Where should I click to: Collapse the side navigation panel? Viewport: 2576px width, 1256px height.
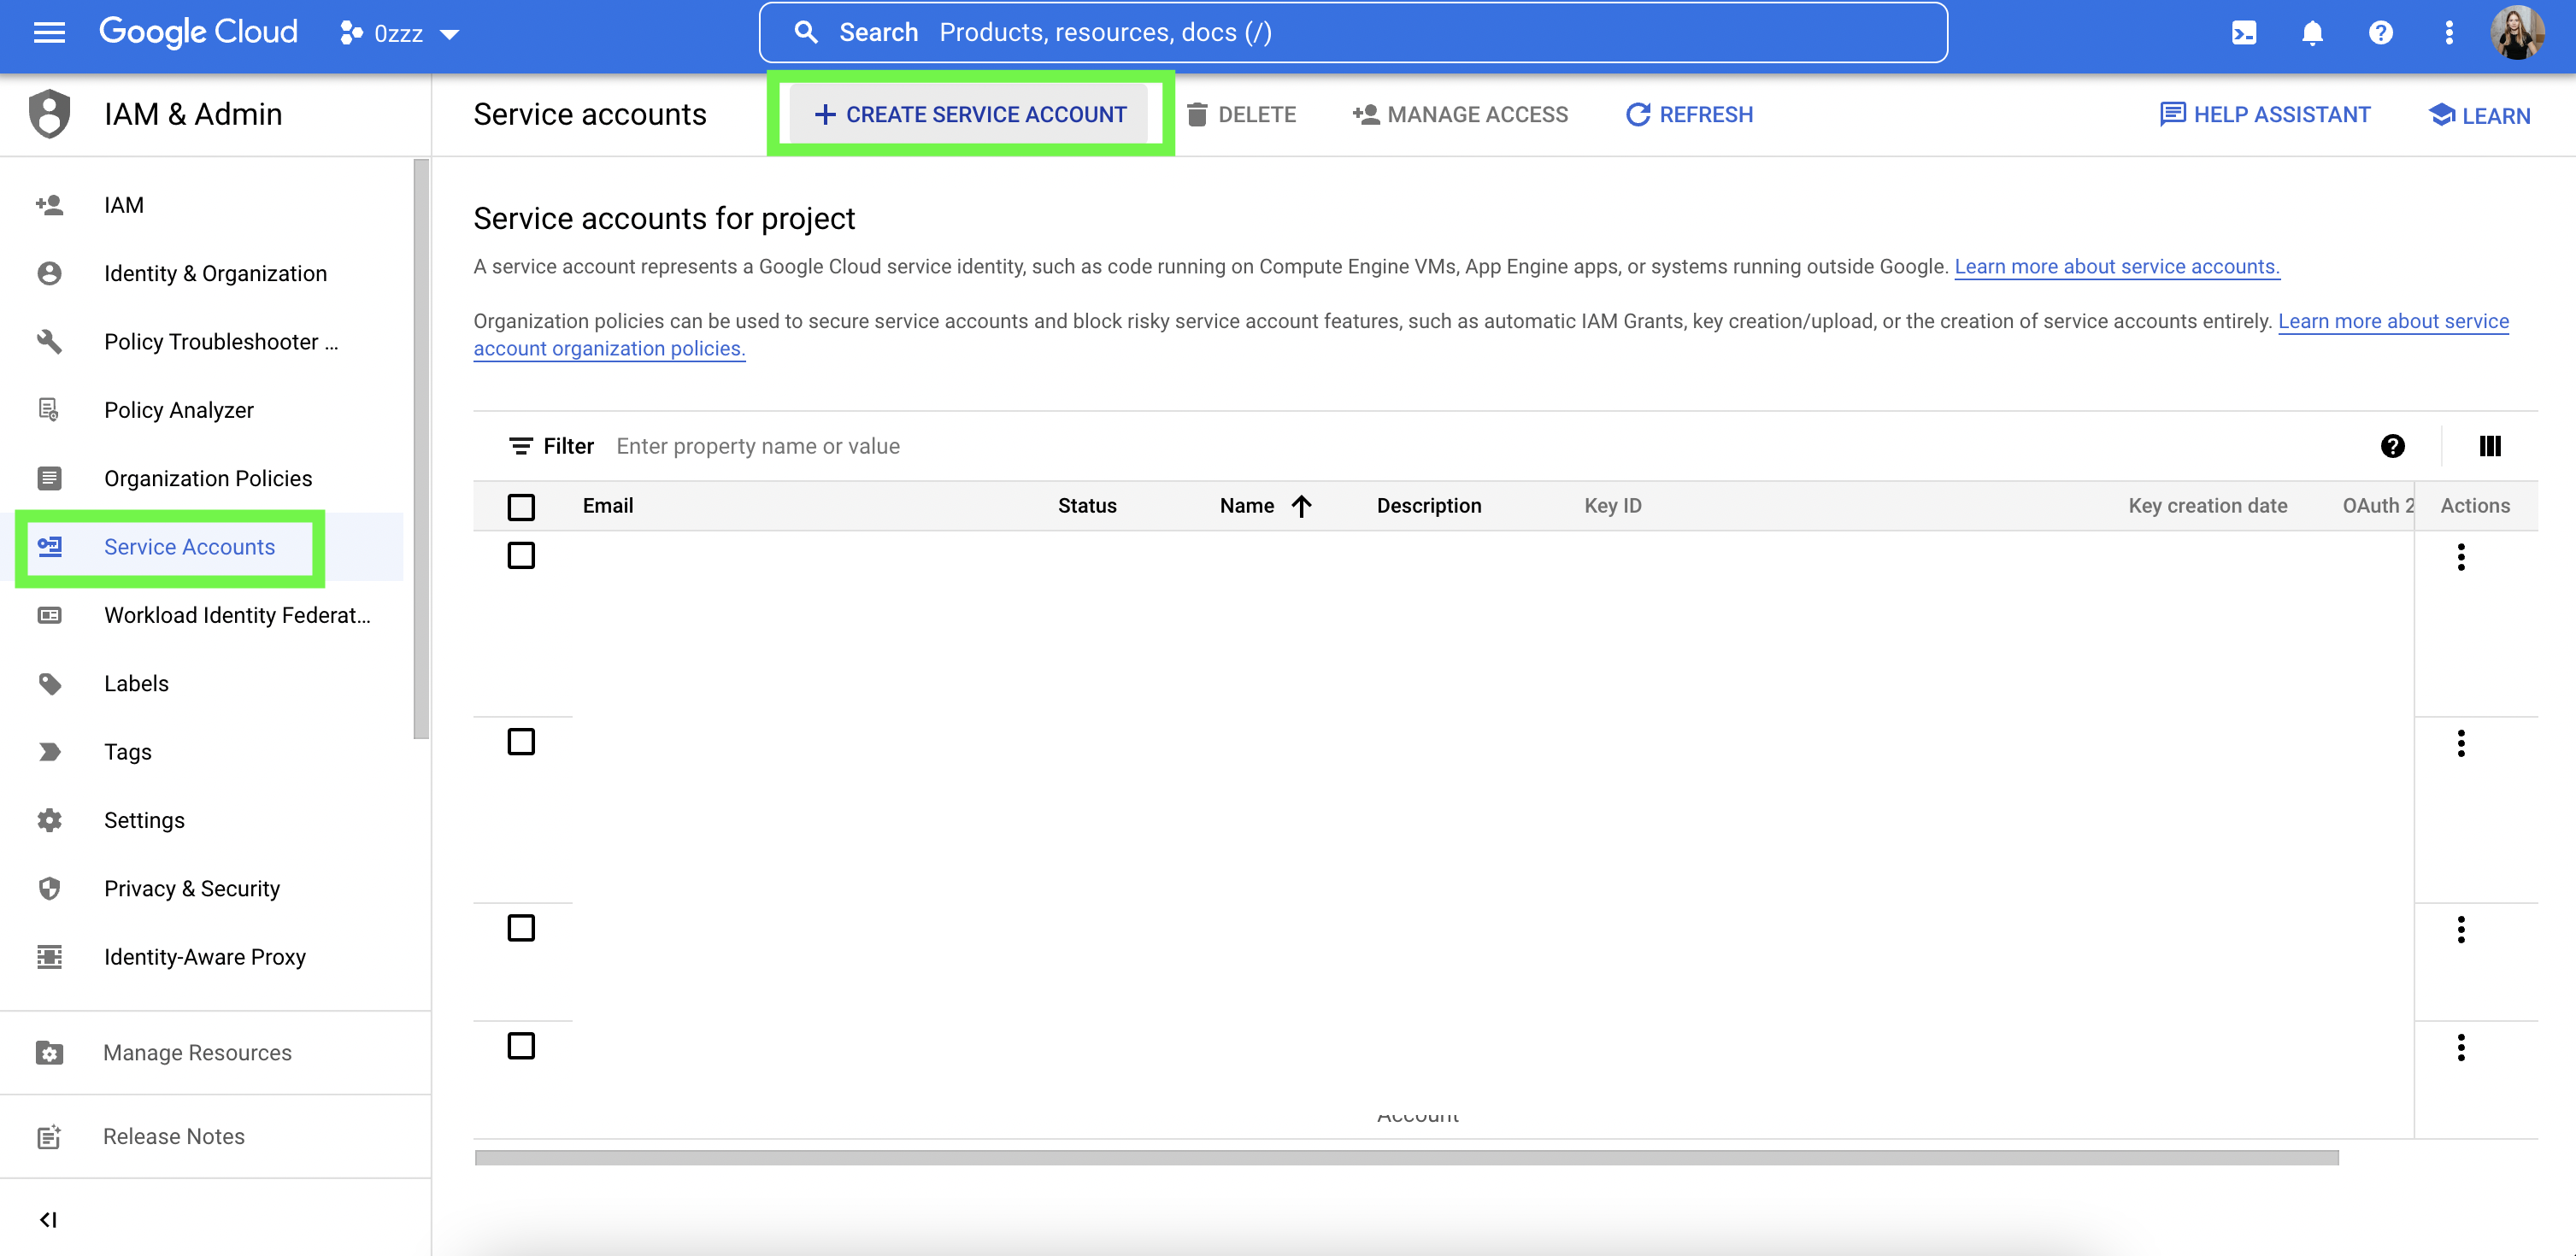coord(48,1219)
